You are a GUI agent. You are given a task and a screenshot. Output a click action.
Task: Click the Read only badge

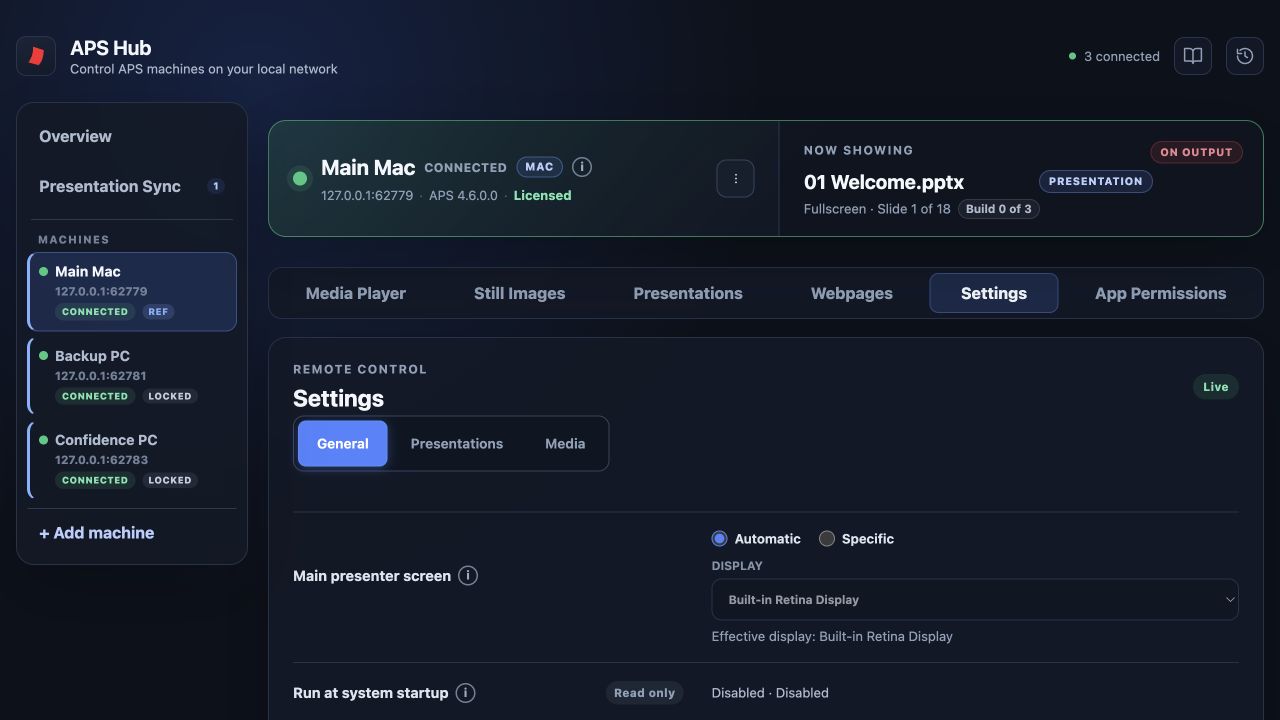pos(644,693)
